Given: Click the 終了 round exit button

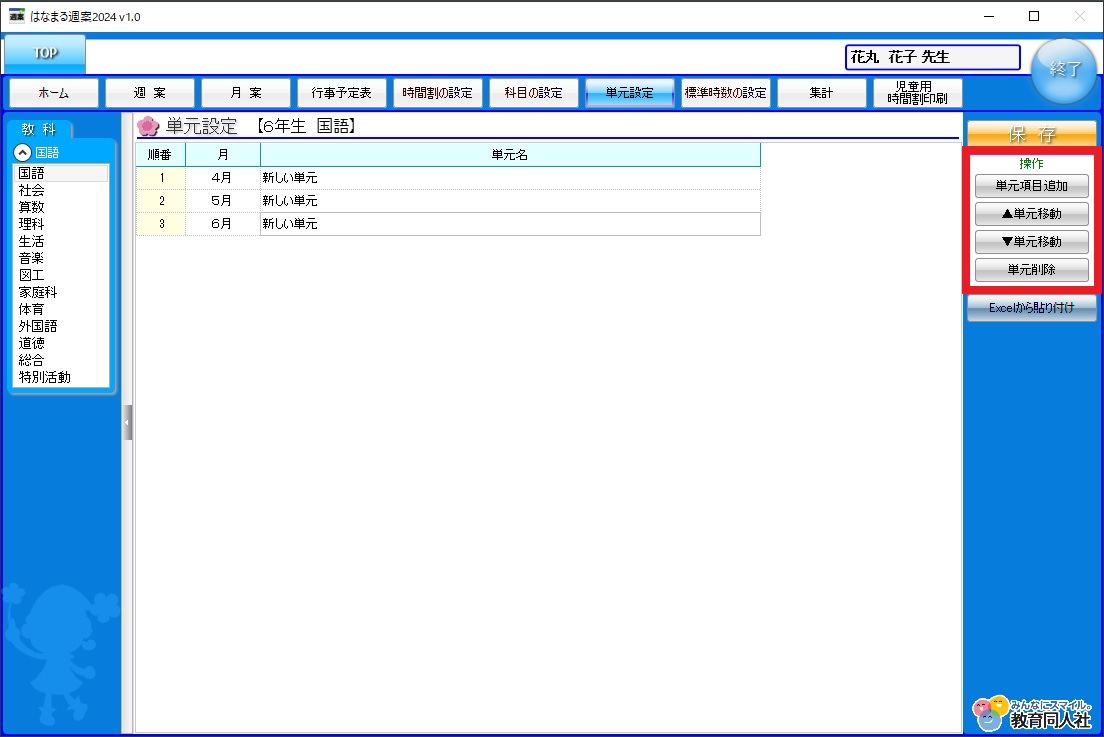Looking at the screenshot, I should (x=1064, y=69).
